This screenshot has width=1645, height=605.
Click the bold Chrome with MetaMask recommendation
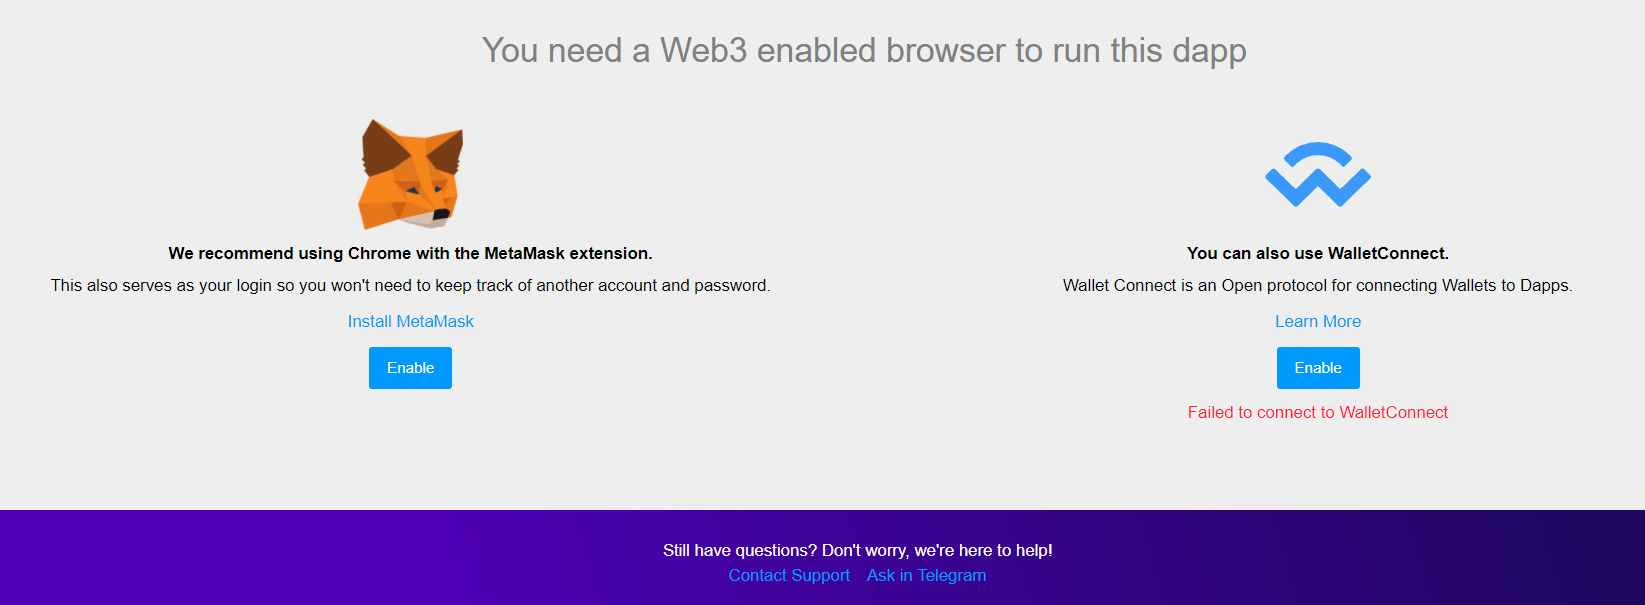click(x=410, y=253)
